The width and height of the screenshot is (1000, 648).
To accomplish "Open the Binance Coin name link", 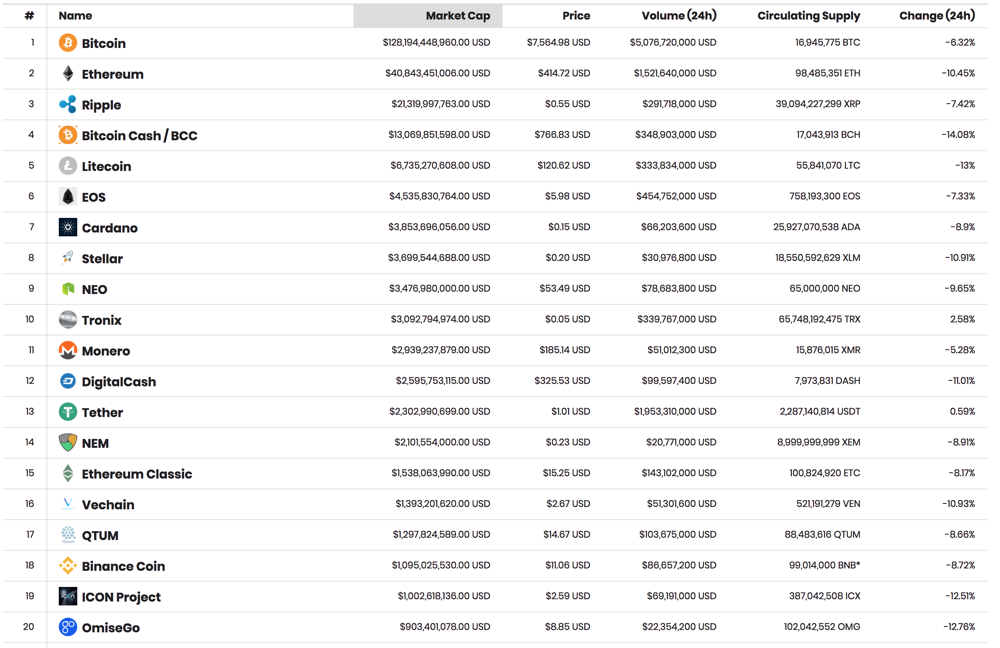I will click(x=123, y=566).
